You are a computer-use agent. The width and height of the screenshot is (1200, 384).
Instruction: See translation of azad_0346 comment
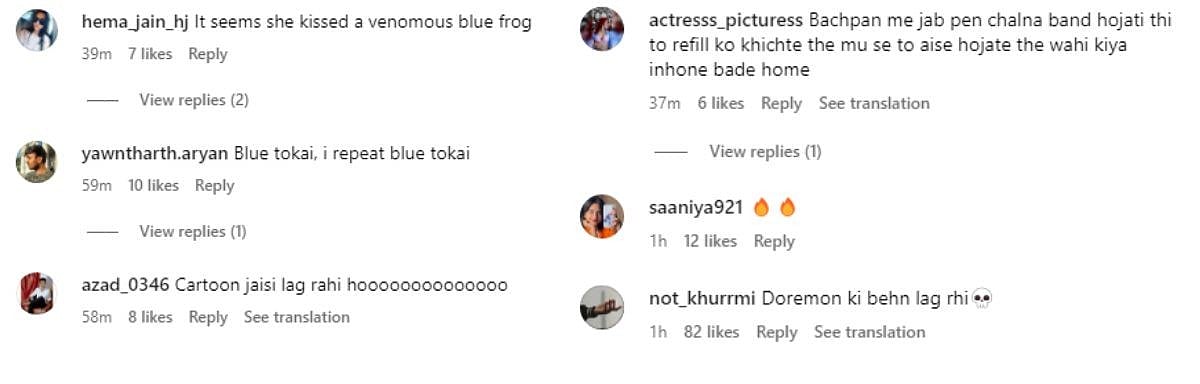click(297, 317)
